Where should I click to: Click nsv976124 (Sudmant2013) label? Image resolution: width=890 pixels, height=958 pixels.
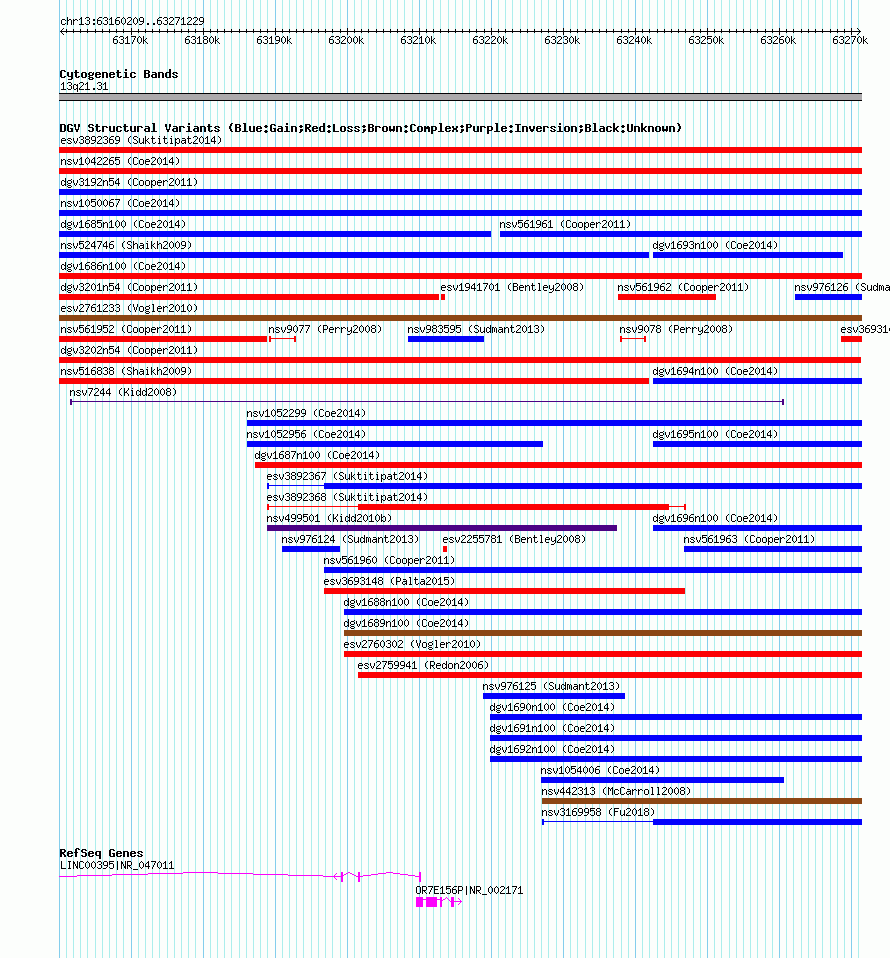pyautogui.click(x=350, y=539)
